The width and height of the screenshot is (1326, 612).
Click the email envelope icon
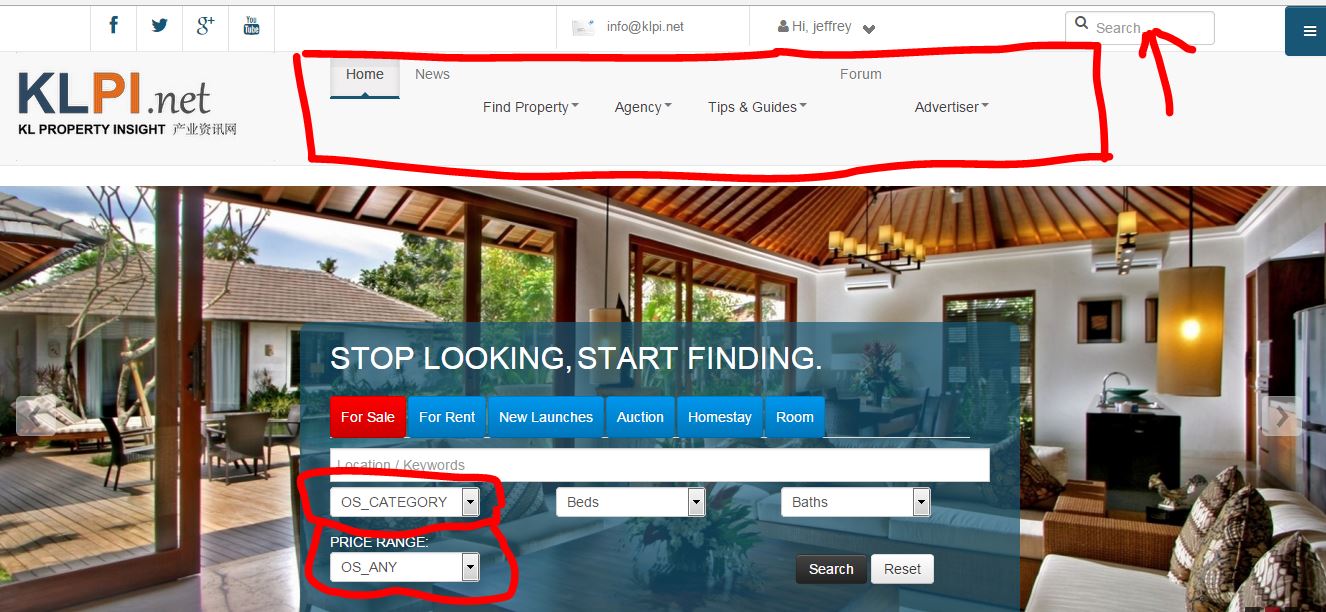(583, 27)
